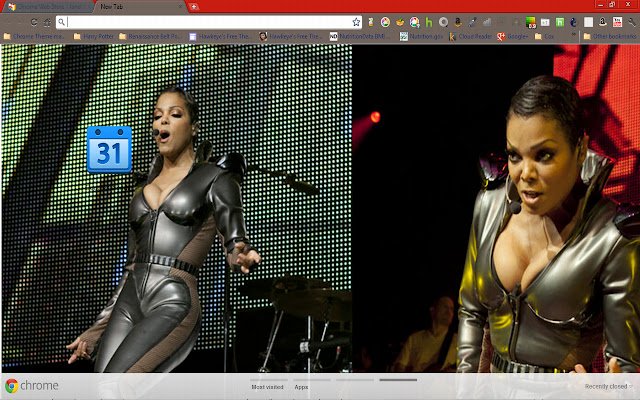Viewport: 640px width, 400px height.
Task: Open a new tab with the plus button
Action: click(x=194, y=7)
